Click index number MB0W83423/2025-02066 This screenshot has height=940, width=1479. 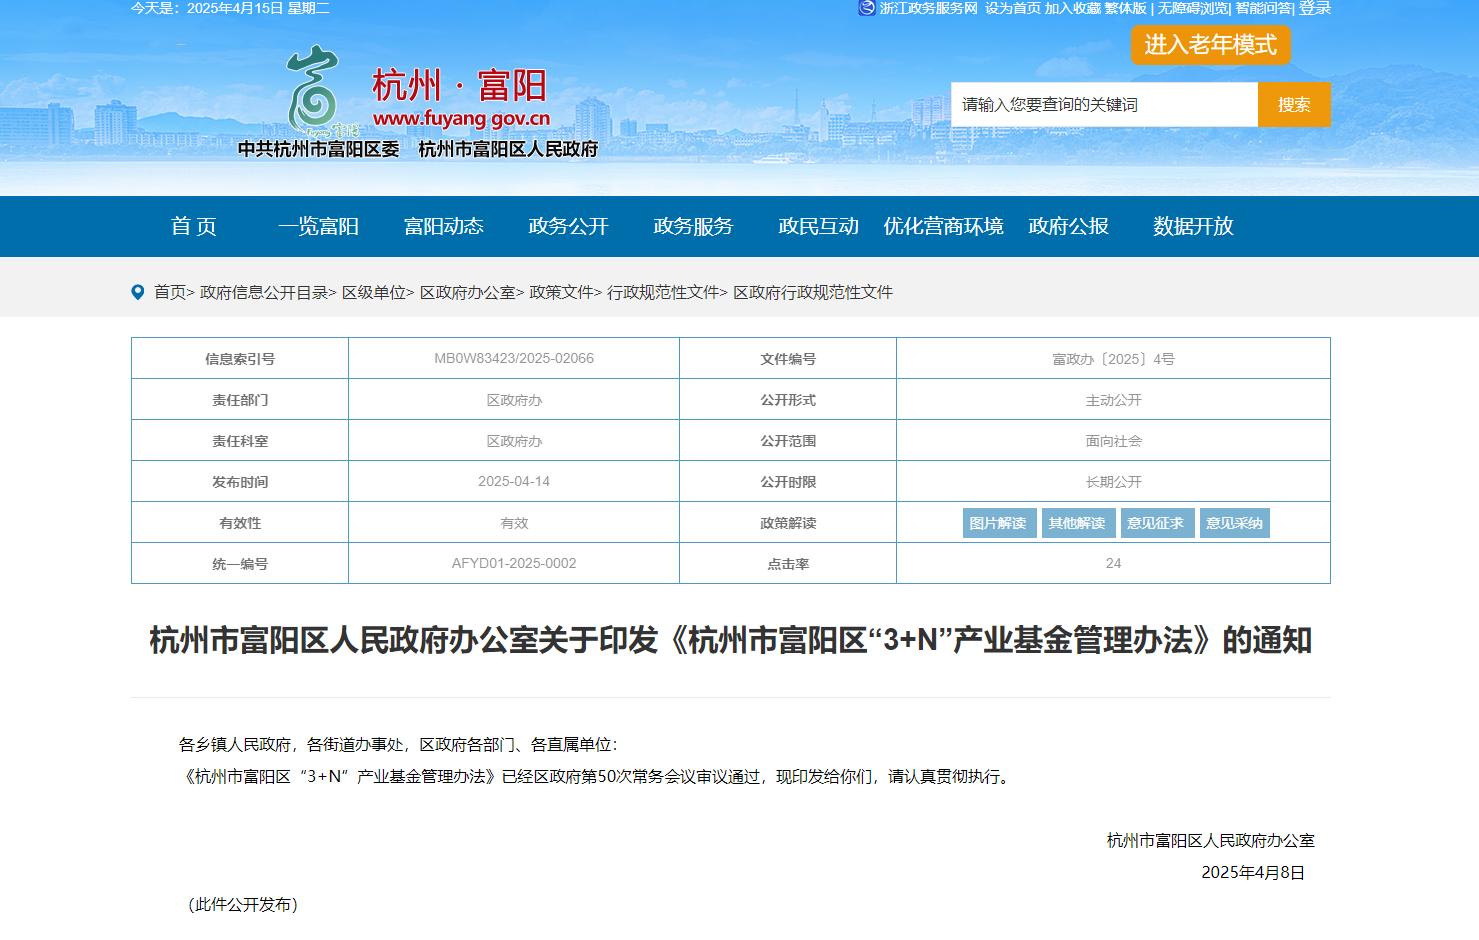(x=514, y=358)
